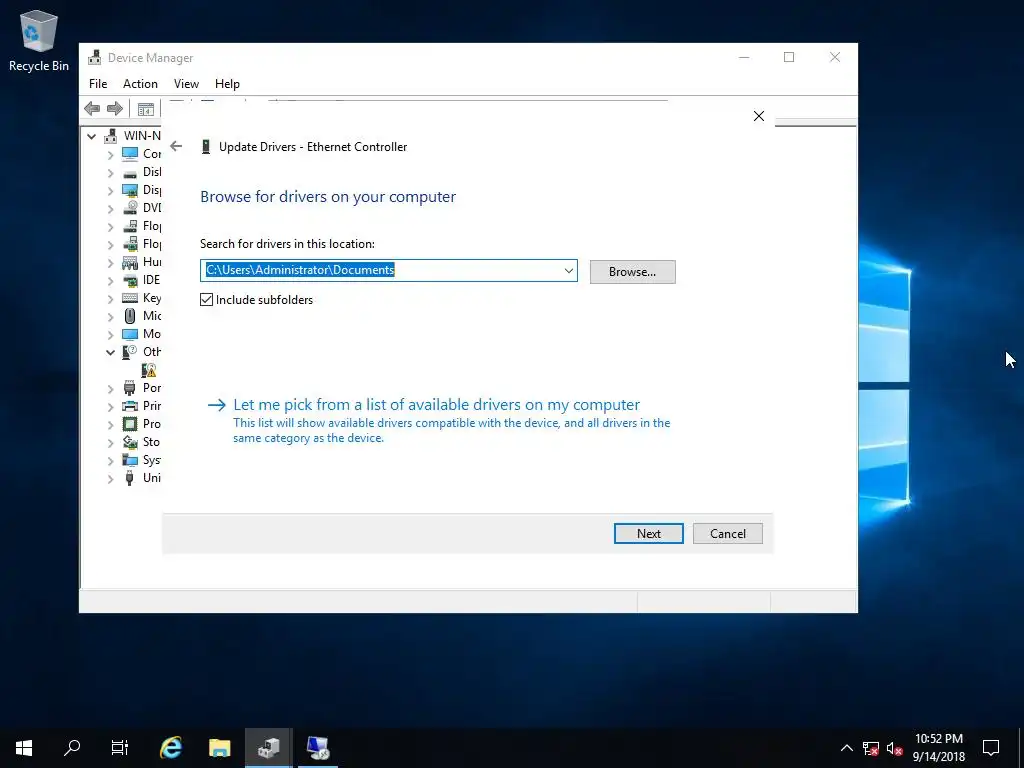Click the Ports category icon
Screen dimensions: 1024x768
click(x=130, y=388)
